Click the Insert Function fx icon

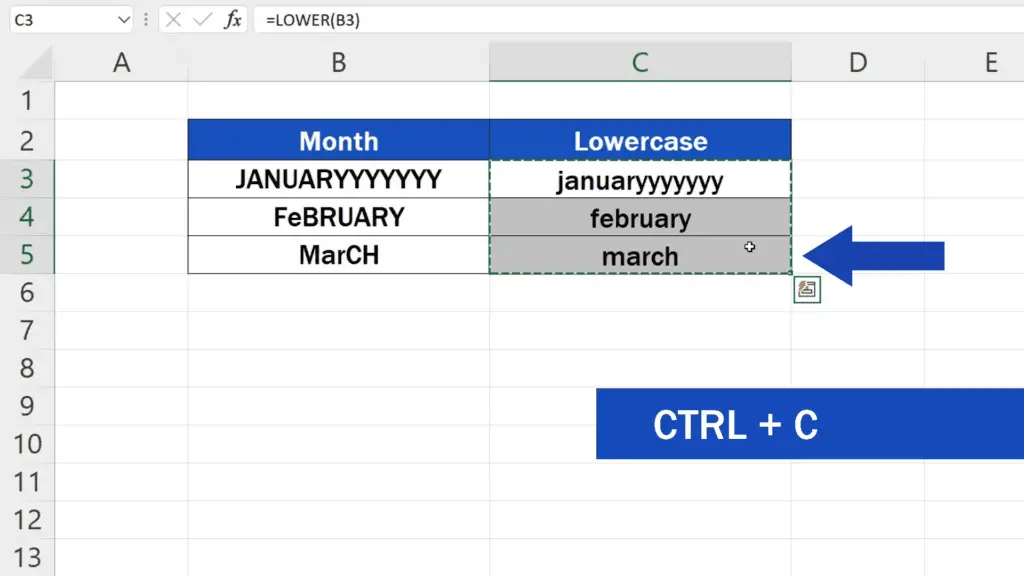232,20
